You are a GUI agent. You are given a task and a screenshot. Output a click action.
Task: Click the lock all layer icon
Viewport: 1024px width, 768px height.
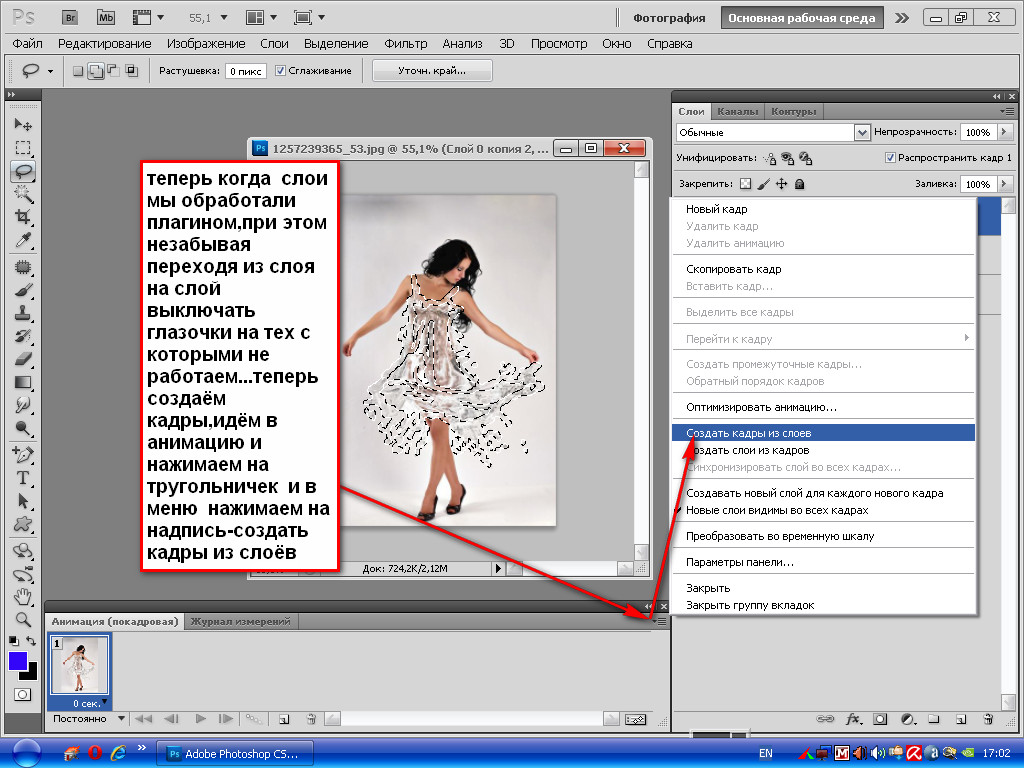coord(799,184)
